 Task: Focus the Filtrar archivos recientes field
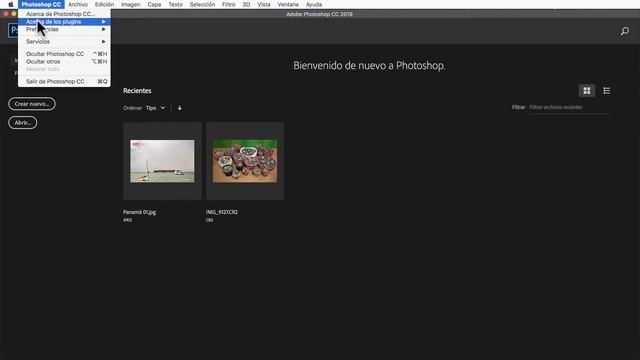(x=570, y=108)
